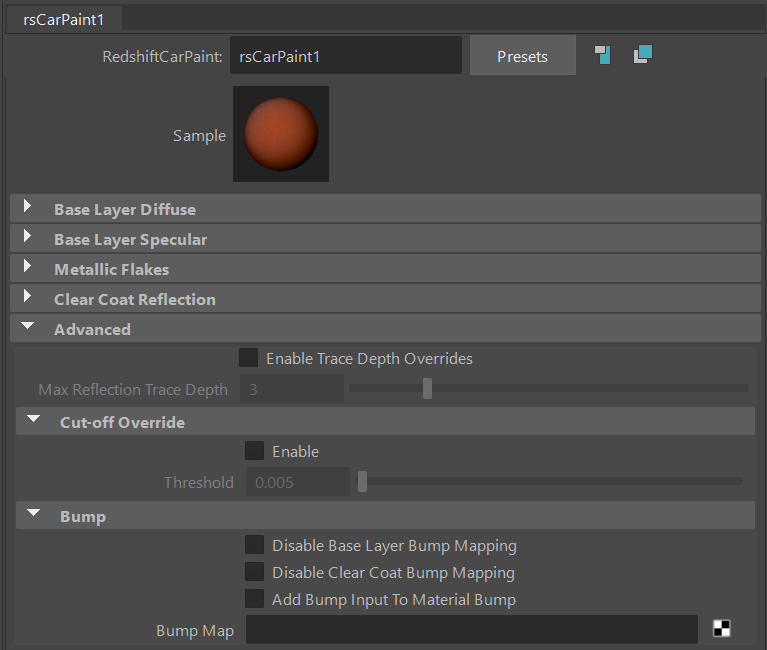Click the Threshold value field showing 0.005
This screenshot has width=767, height=650.
[297, 482]
